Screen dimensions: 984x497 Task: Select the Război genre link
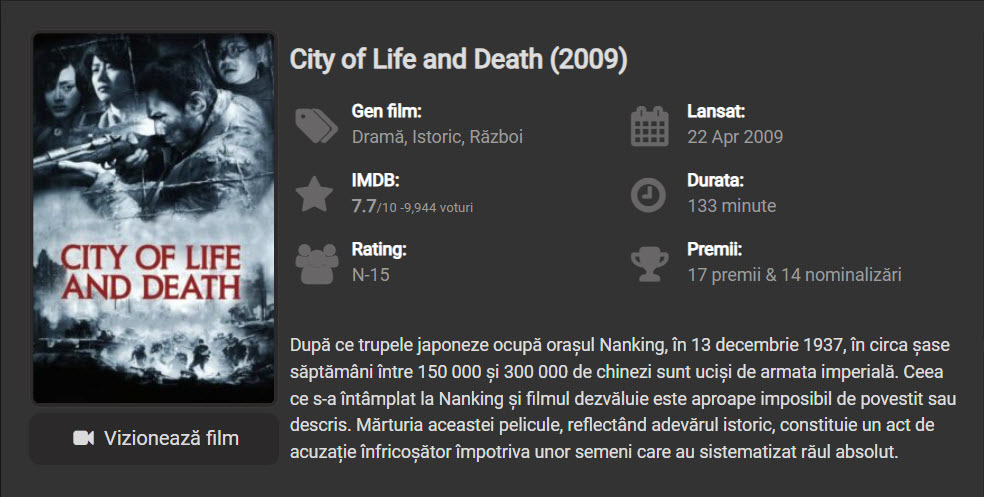[496, 137]
